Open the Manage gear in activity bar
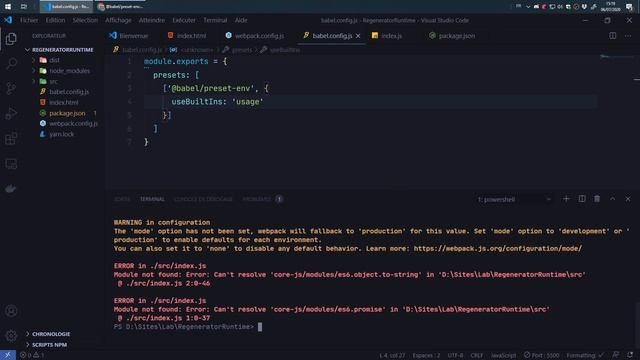The width and height of the screenshot is (640, 360). [11, 336]
